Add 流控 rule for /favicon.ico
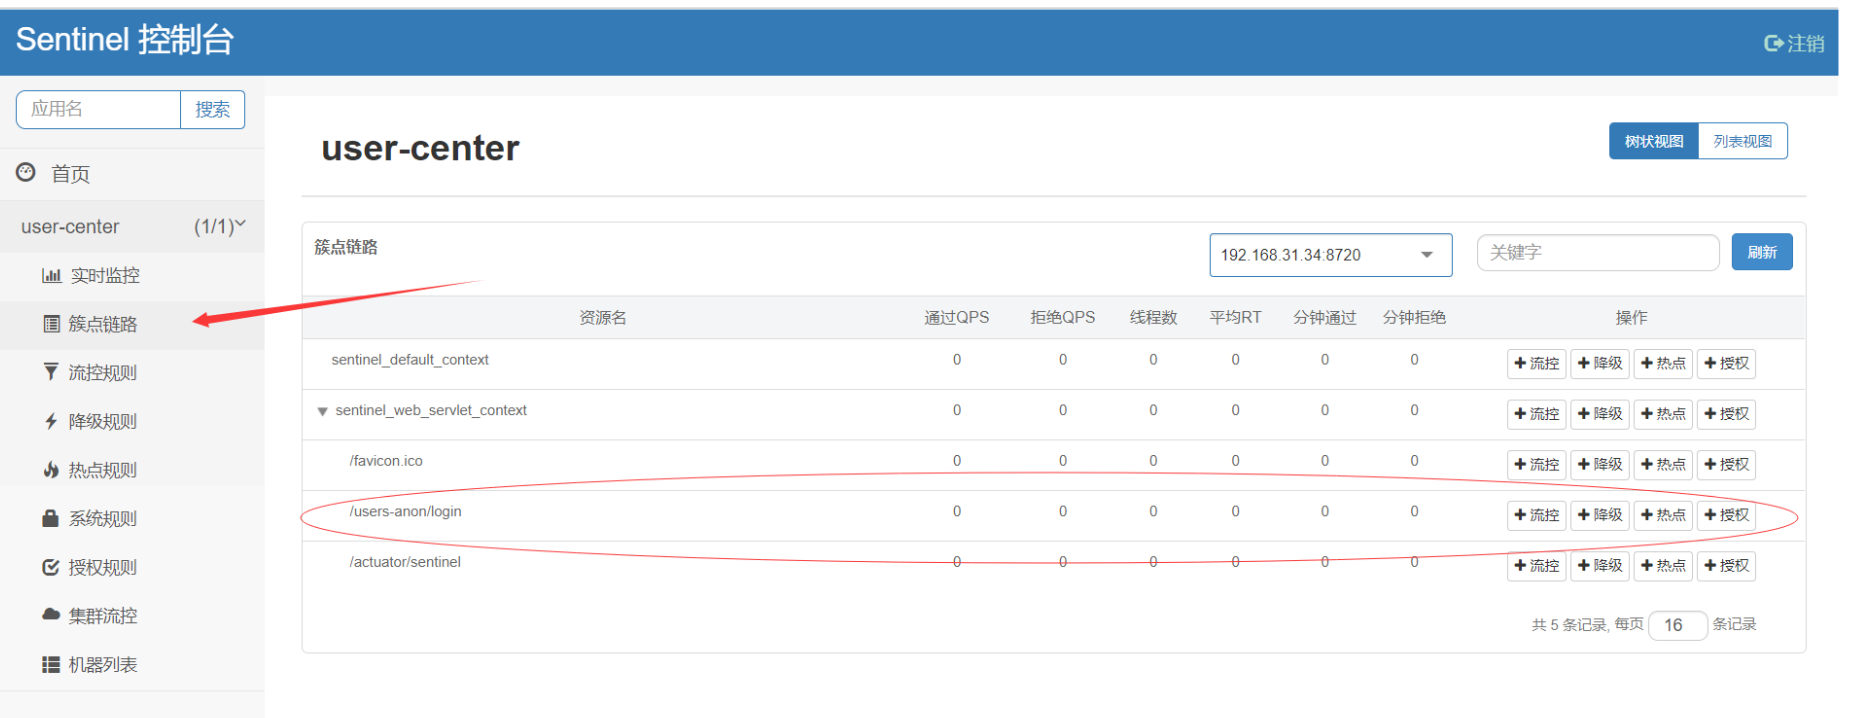 tap(1537, 464)
